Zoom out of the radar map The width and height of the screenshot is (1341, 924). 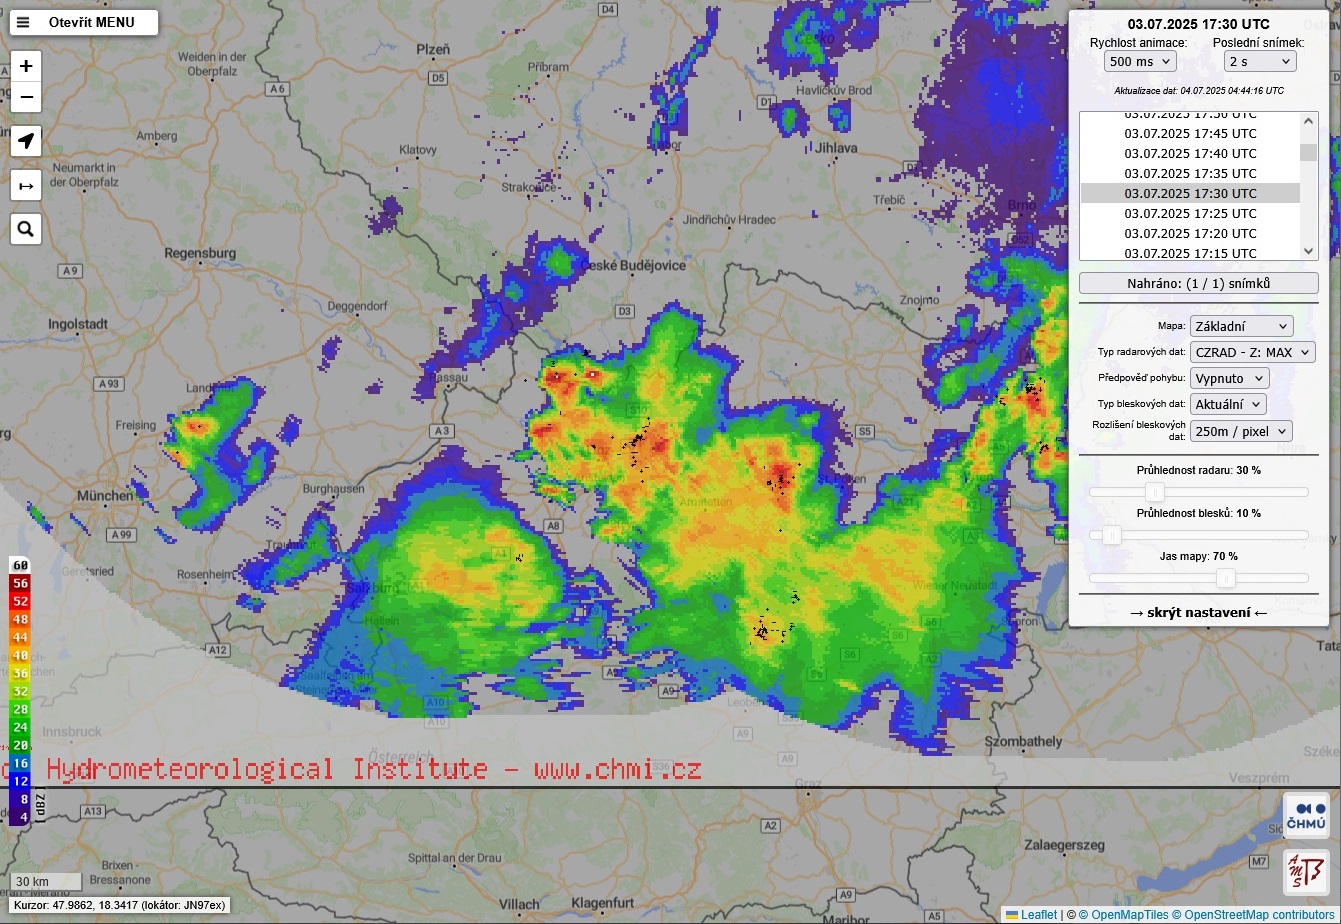(26, 98)
